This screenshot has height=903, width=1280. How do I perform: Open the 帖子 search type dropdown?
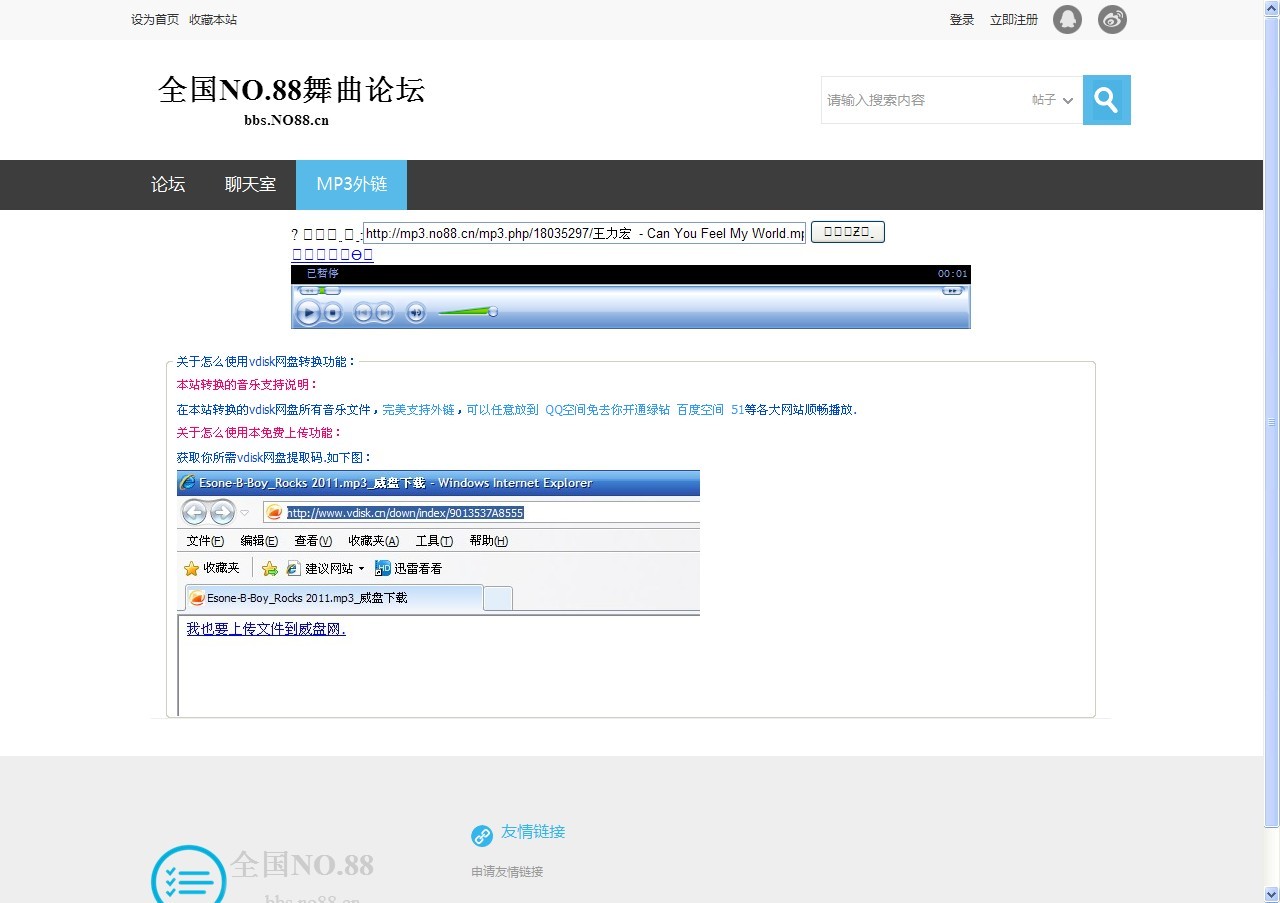coord(1052,100)
